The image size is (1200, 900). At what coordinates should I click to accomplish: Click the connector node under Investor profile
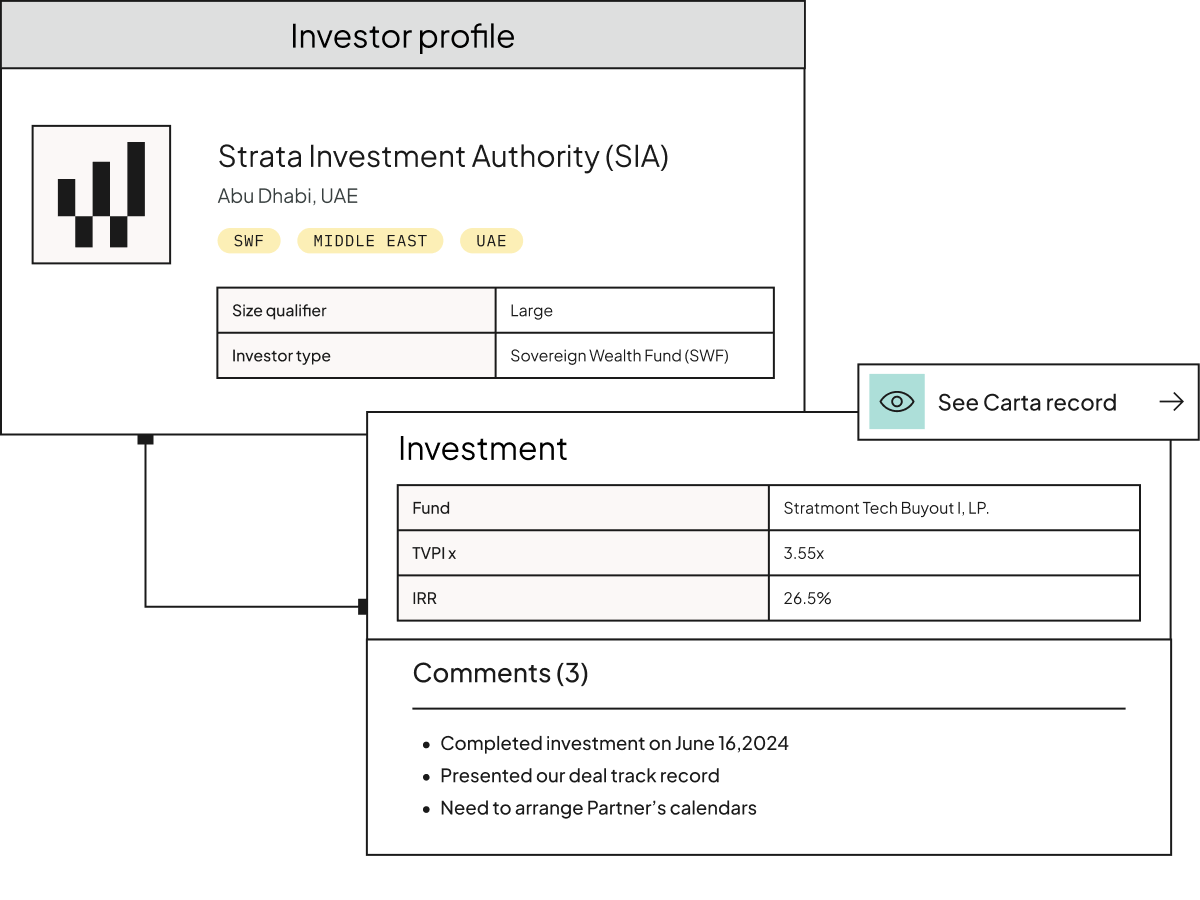(145, 438)
